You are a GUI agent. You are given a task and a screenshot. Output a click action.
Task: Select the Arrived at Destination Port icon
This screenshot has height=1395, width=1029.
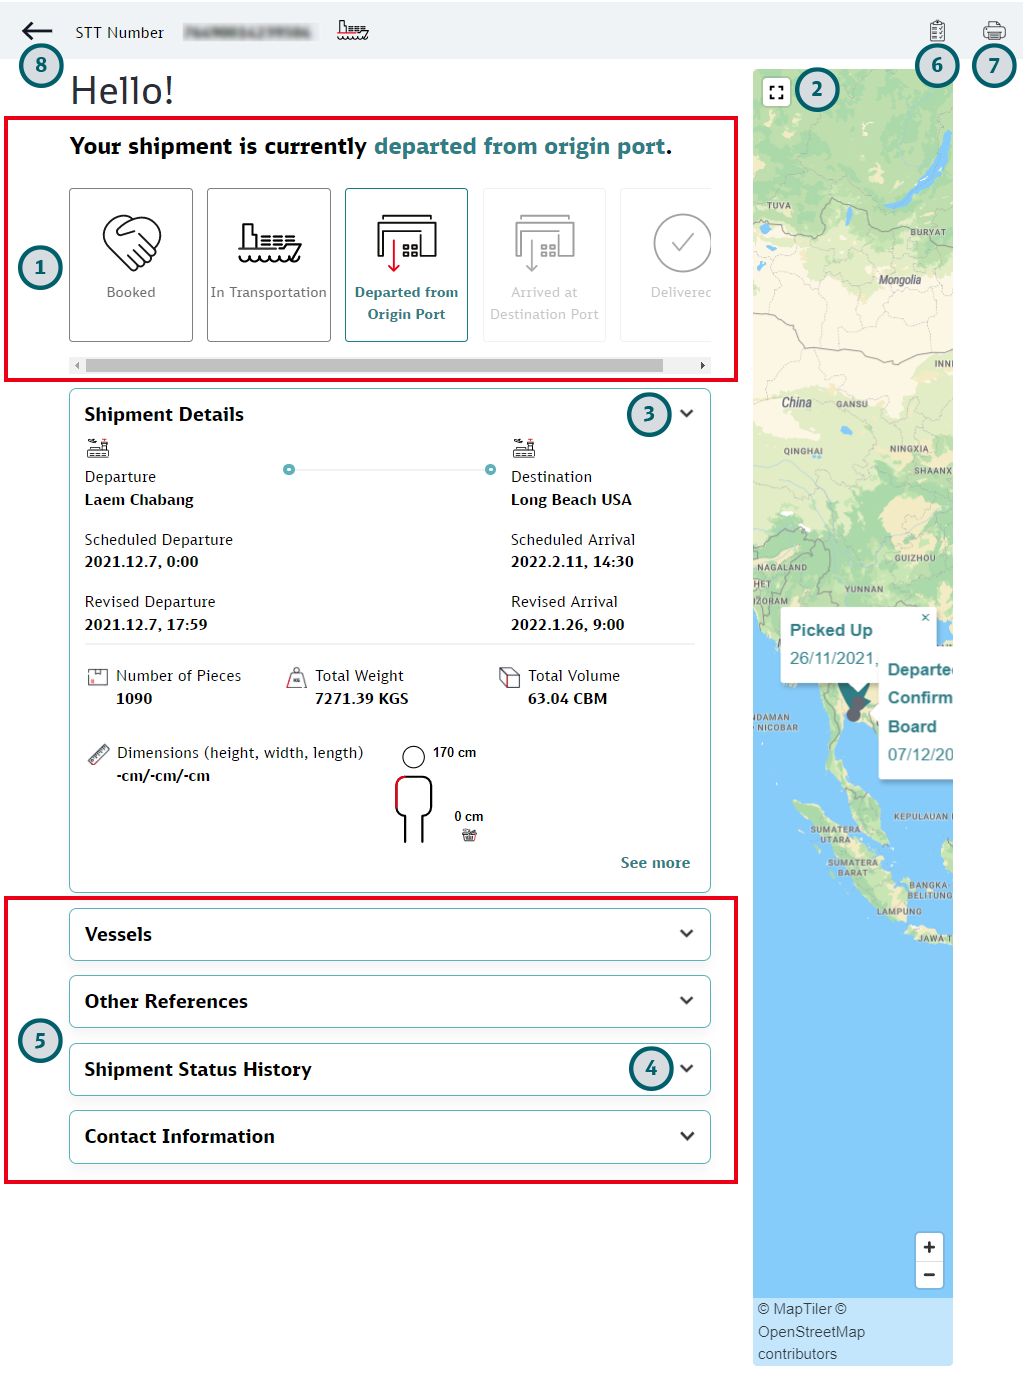(x=544, y=241)
